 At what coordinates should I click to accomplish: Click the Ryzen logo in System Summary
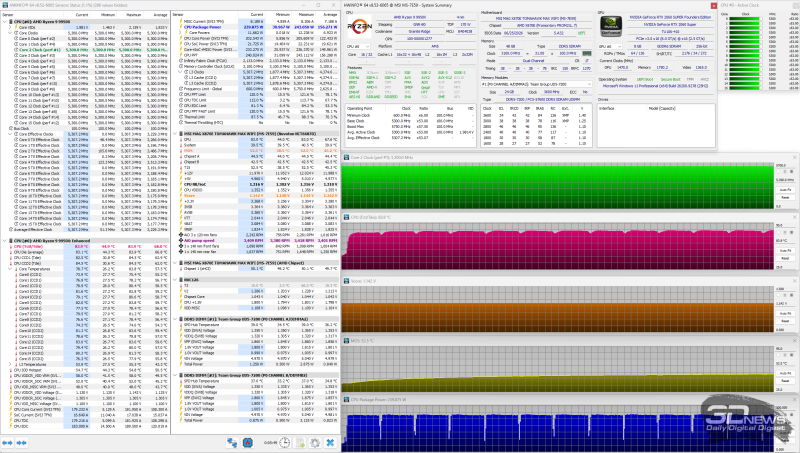360,27
